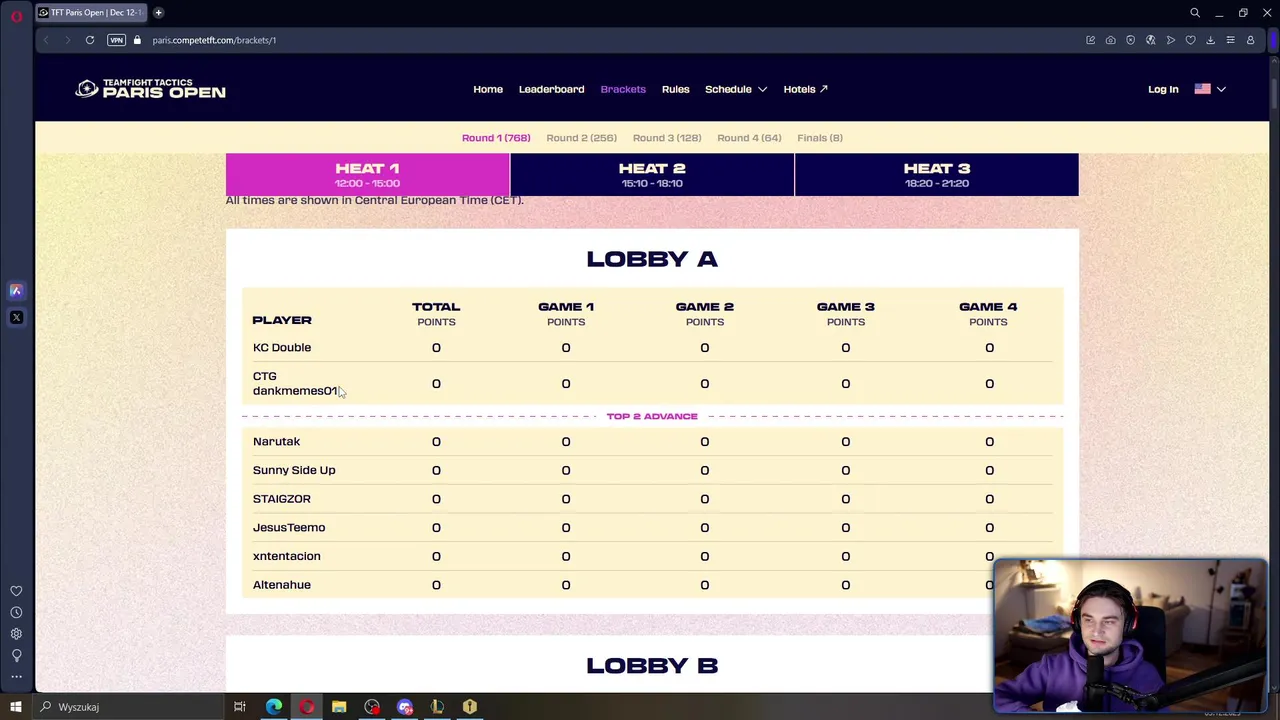
Task: Expand the Schedule dropdown menu
Action: coord(736,89)
